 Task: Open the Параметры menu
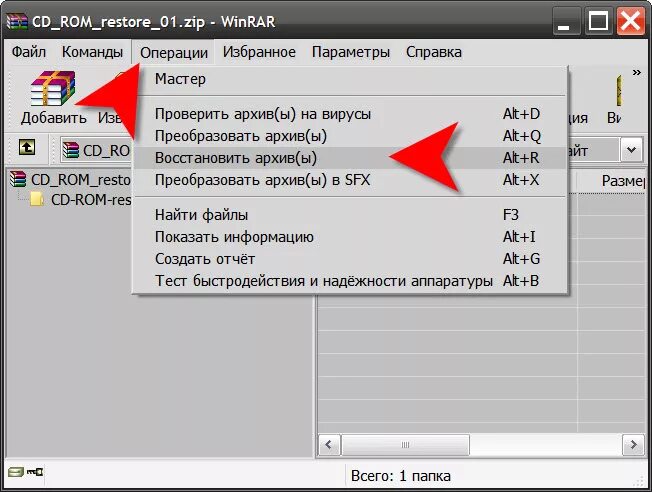click(x=351, y=52)
